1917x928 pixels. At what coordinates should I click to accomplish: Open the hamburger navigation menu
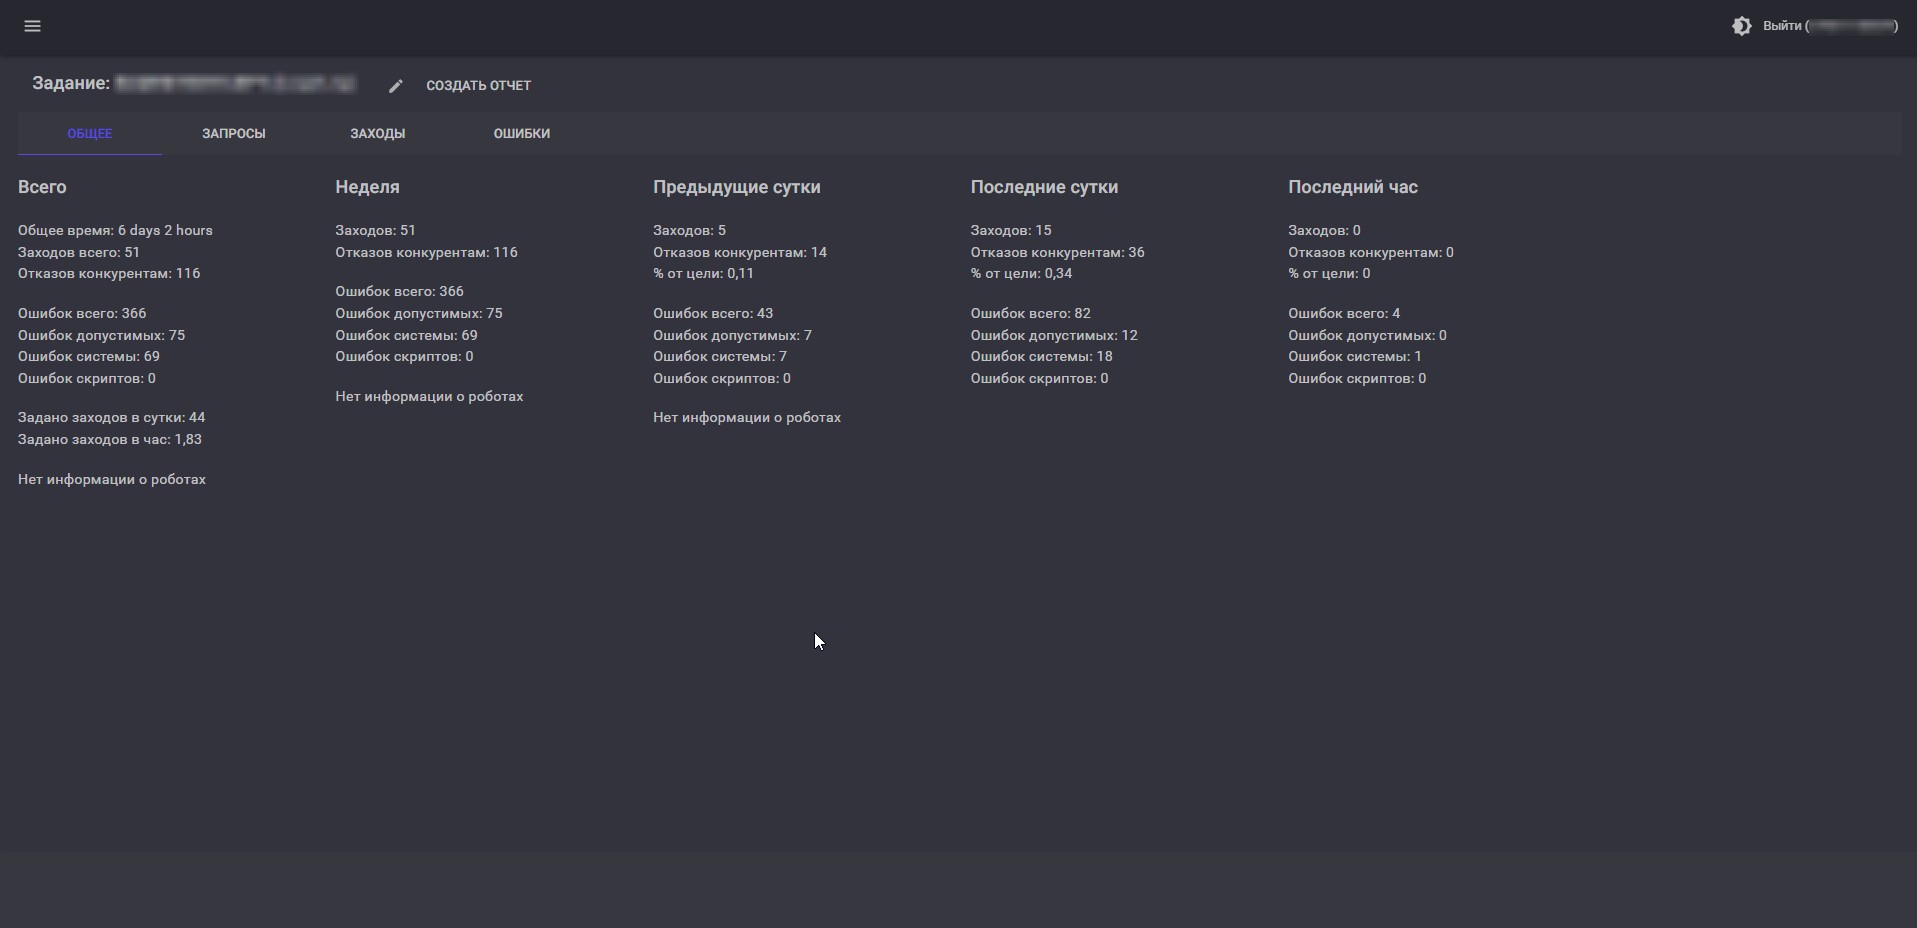32,26
